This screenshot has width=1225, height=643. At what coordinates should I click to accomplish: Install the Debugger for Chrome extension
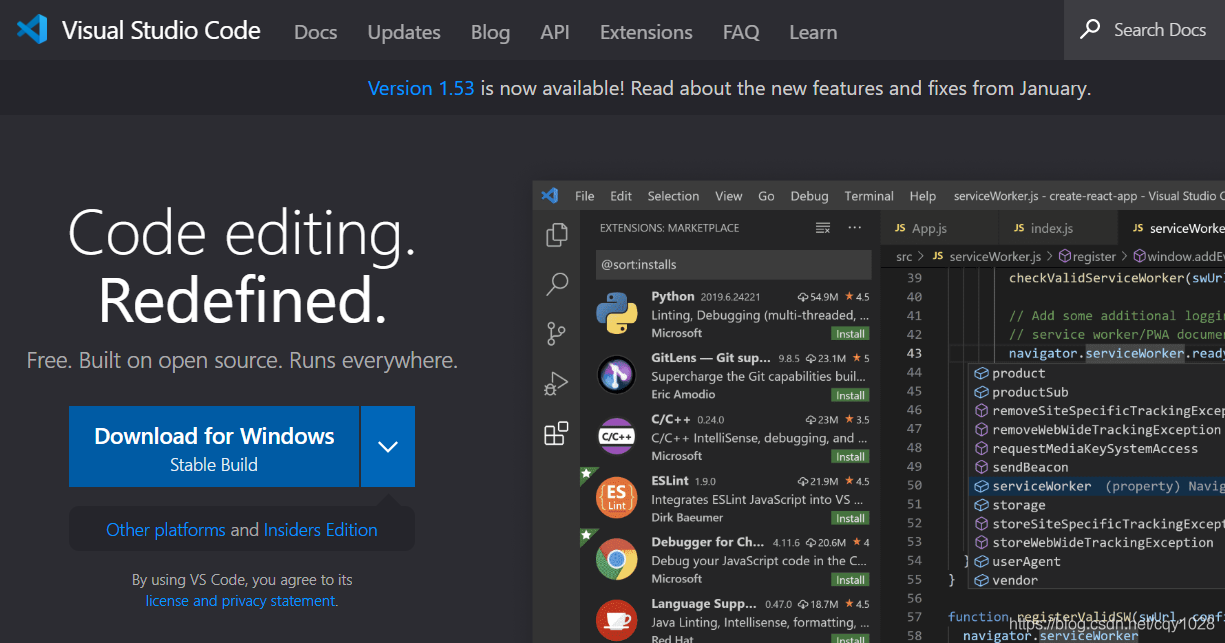[851, 580]
